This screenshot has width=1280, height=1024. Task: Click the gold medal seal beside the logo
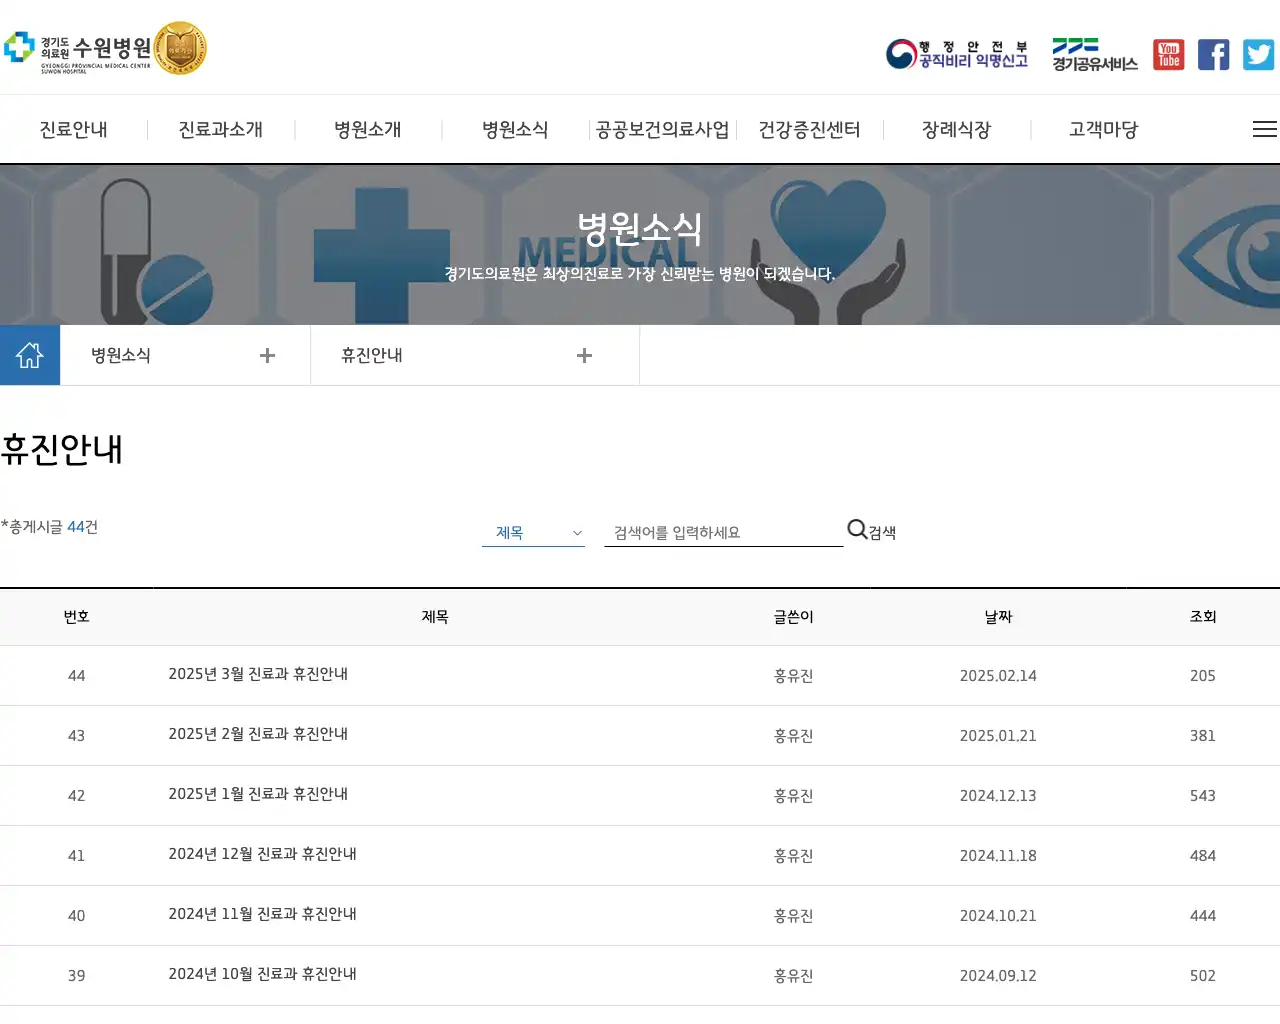click(x=180, y=48)
